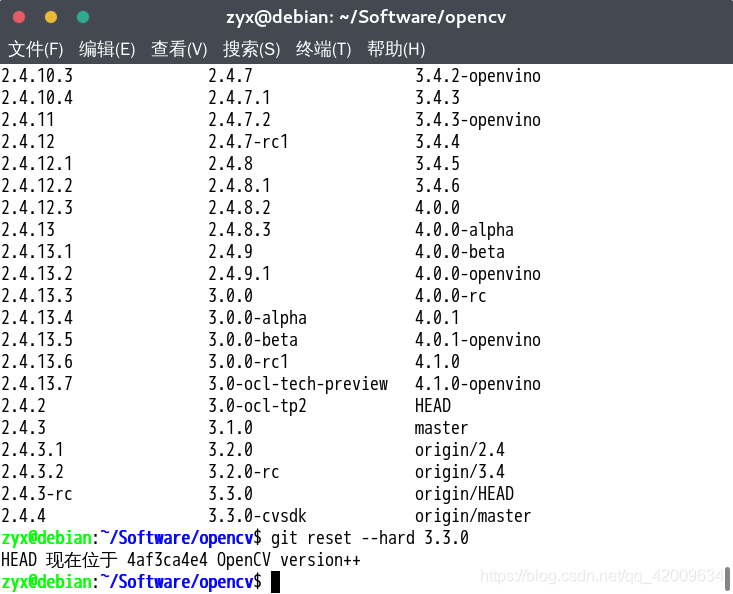This screenshot has height=594, width=733.
Task: Click the branch origin/2.4
Action: point(460,450)
